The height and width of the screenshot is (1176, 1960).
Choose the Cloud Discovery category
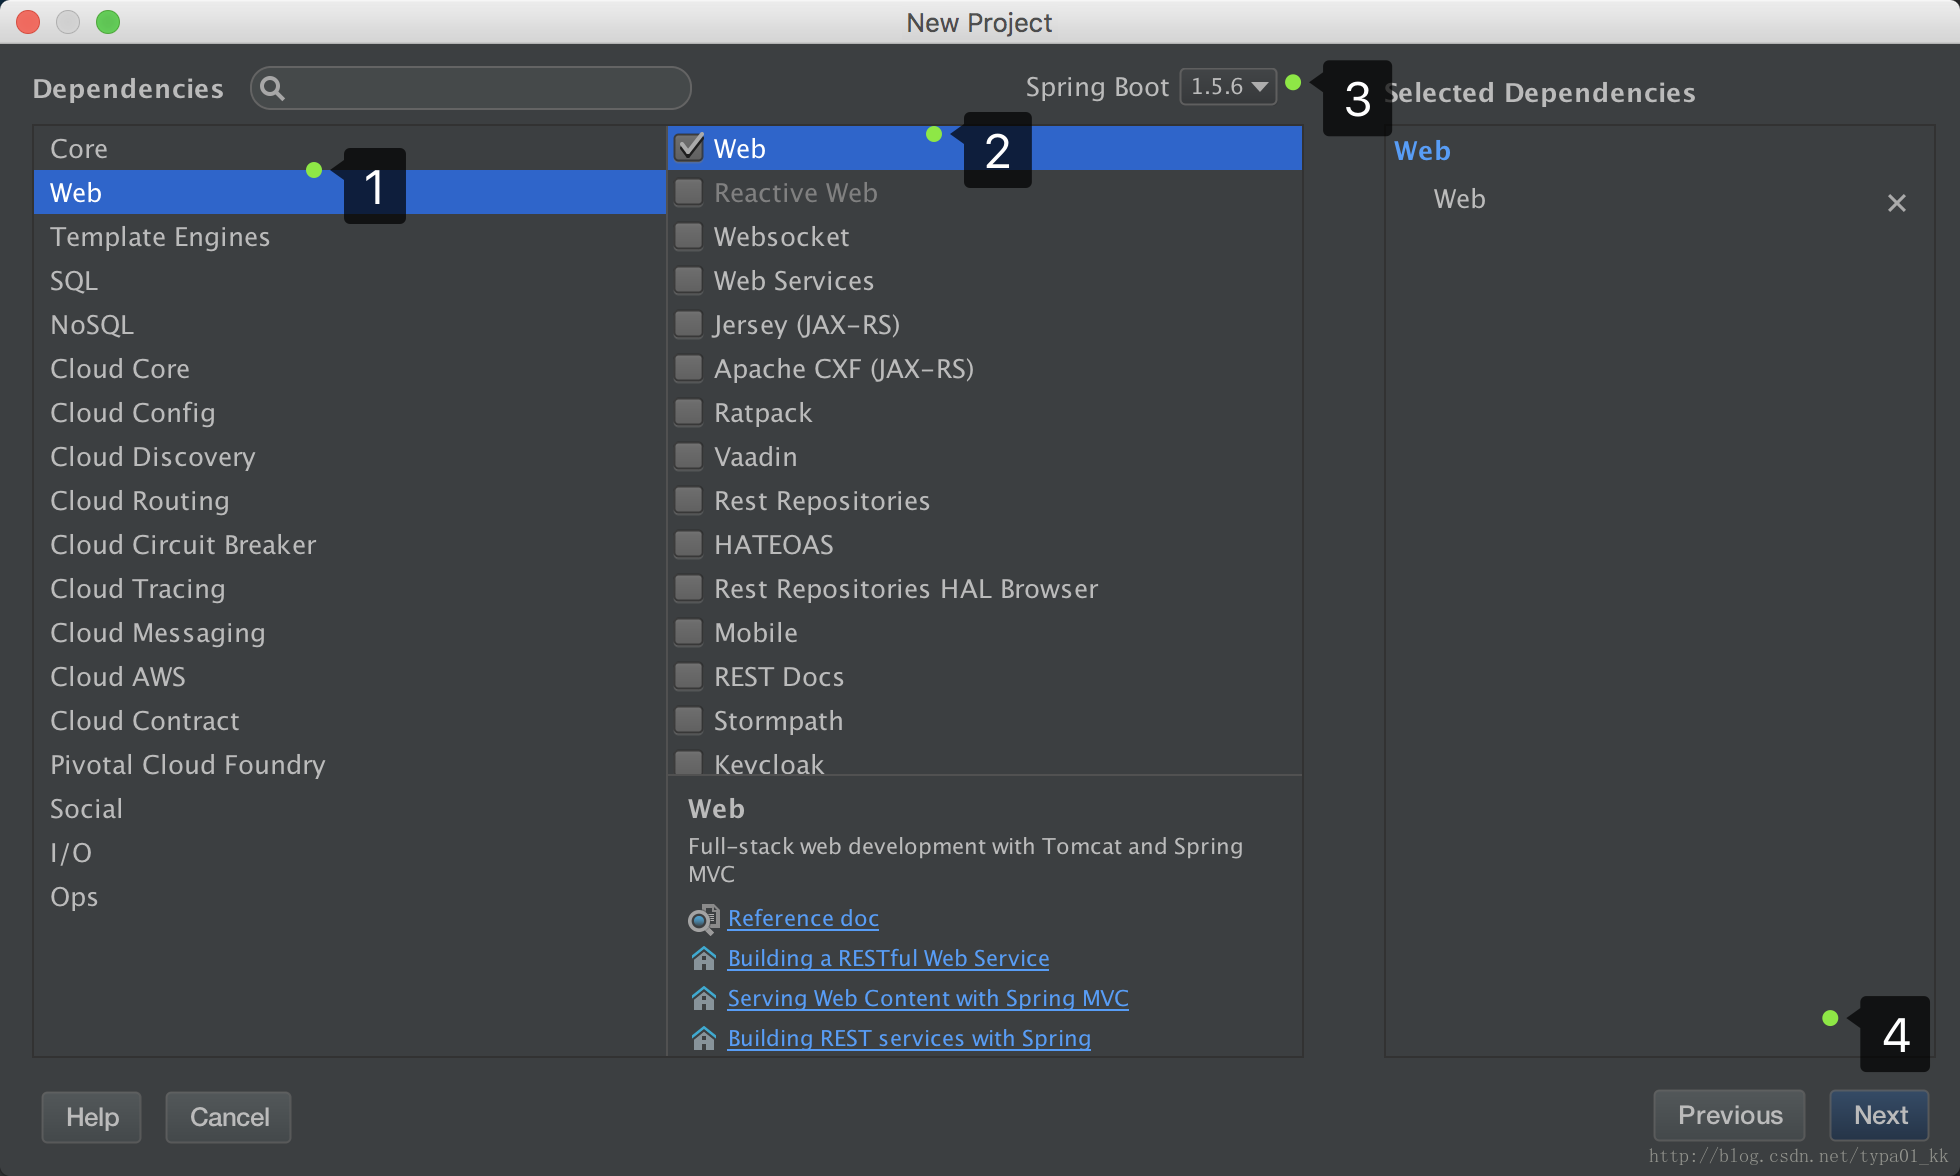point(153,457)
